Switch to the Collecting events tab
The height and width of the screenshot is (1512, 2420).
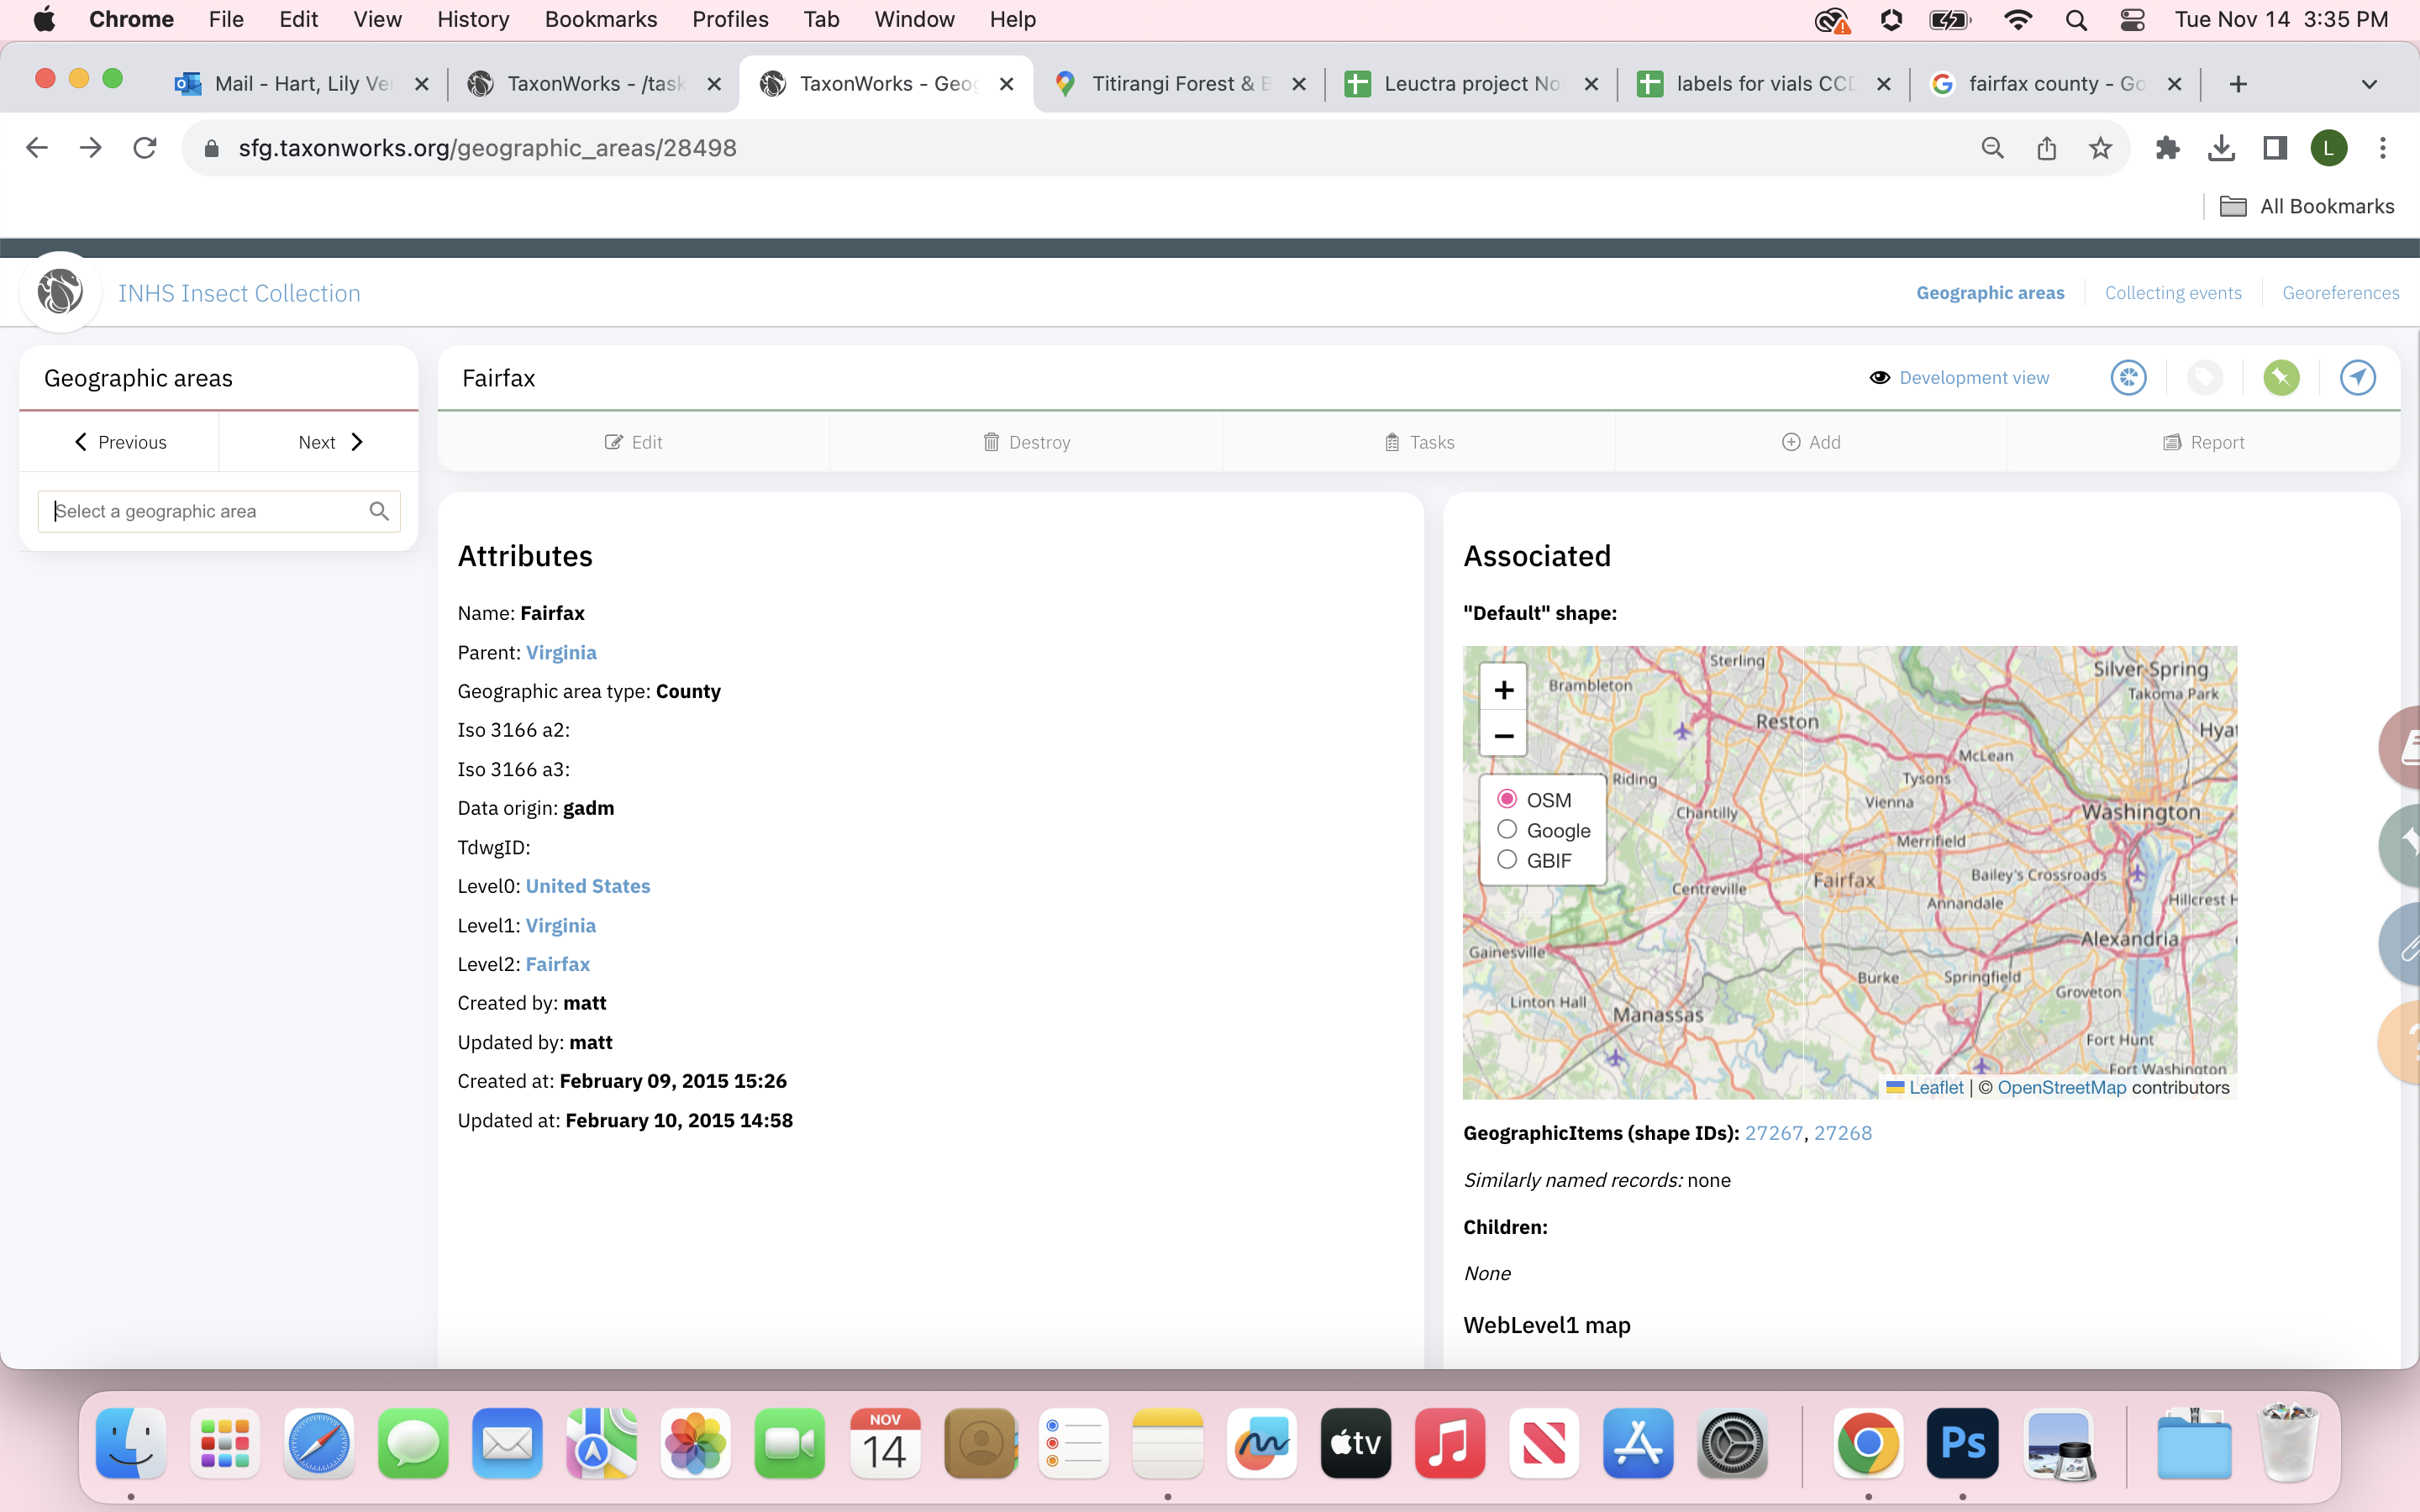coord(2173,292)
